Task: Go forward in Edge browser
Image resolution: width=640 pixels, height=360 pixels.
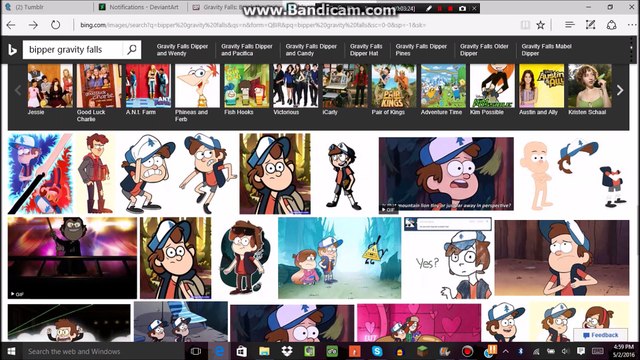Action: pyautogui.click(x=33, y=25)
